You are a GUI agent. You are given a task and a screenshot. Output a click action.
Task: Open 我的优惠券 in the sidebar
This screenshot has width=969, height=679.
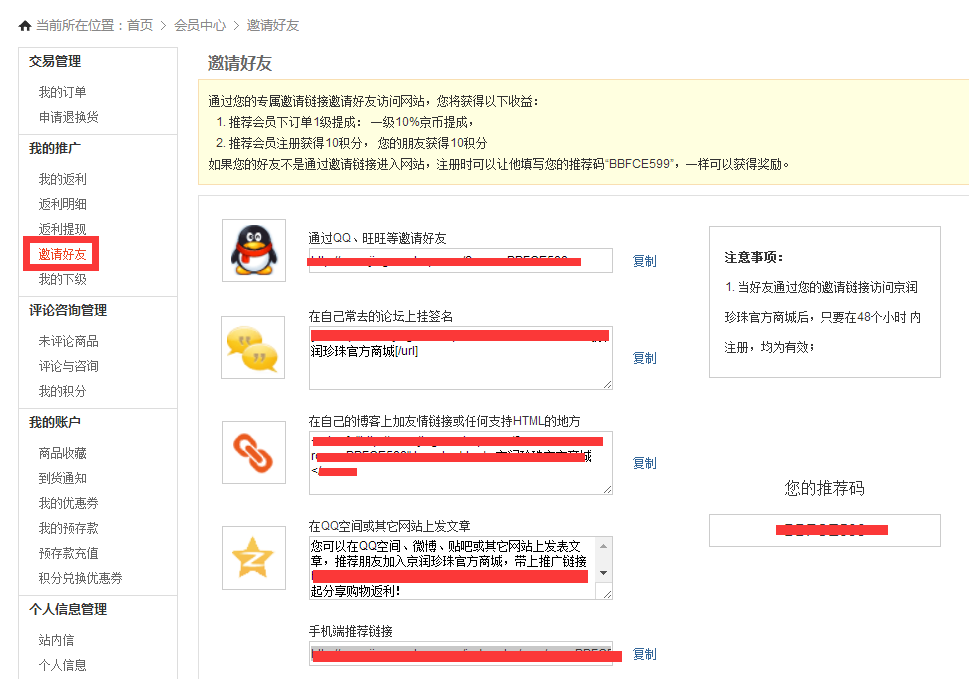pos(69,503)
